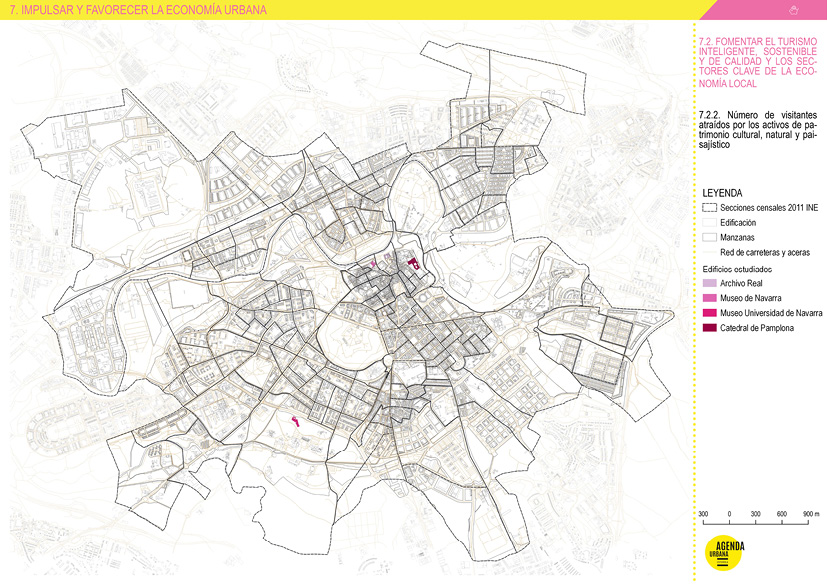Click the 7.2.2 Número de visitantes text
Screen dimensions: 827x585
click(x=759, y=130)
